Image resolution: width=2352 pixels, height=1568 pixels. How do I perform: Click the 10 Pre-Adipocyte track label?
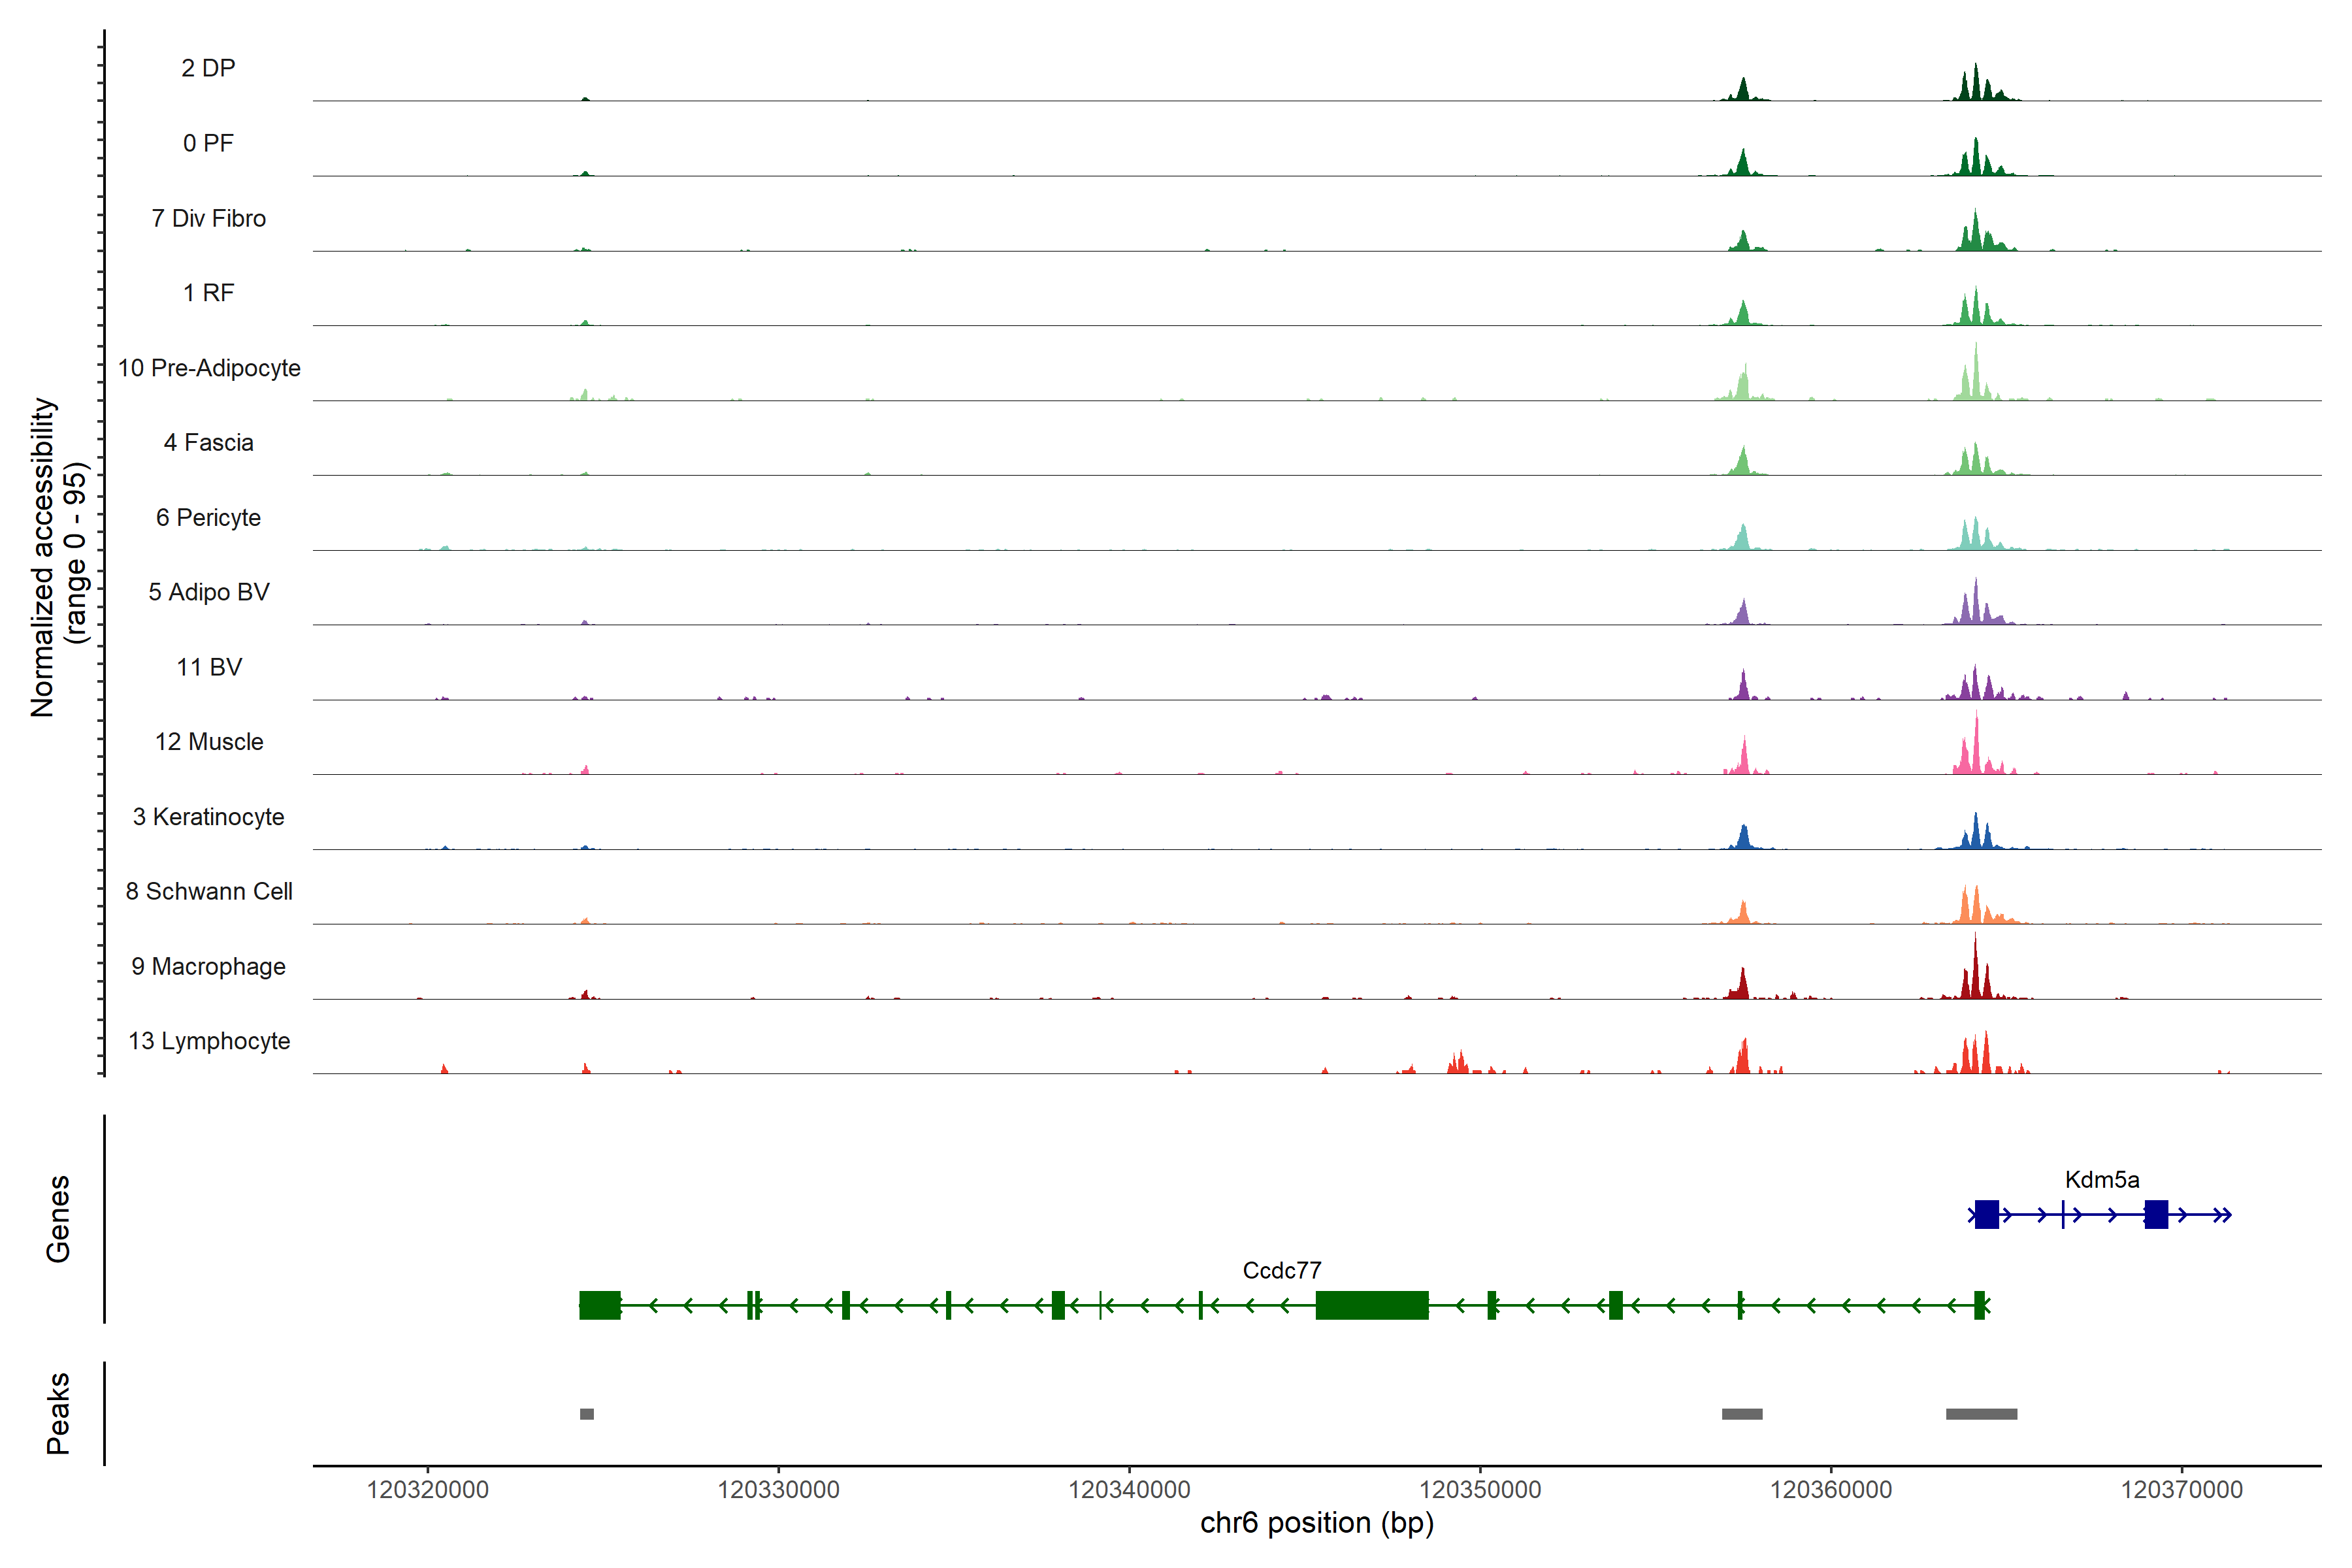tap(209, 368)
